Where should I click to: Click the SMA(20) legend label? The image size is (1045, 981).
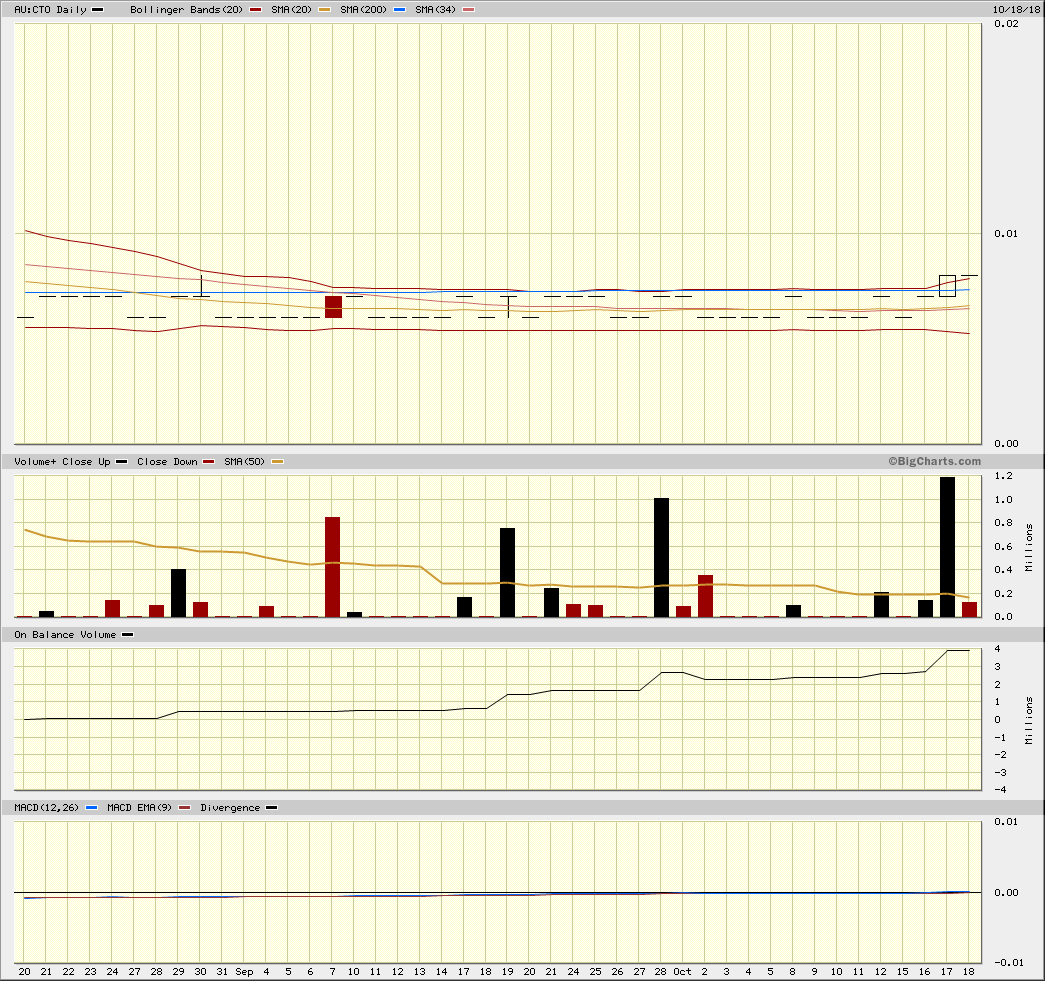[291, 10]
